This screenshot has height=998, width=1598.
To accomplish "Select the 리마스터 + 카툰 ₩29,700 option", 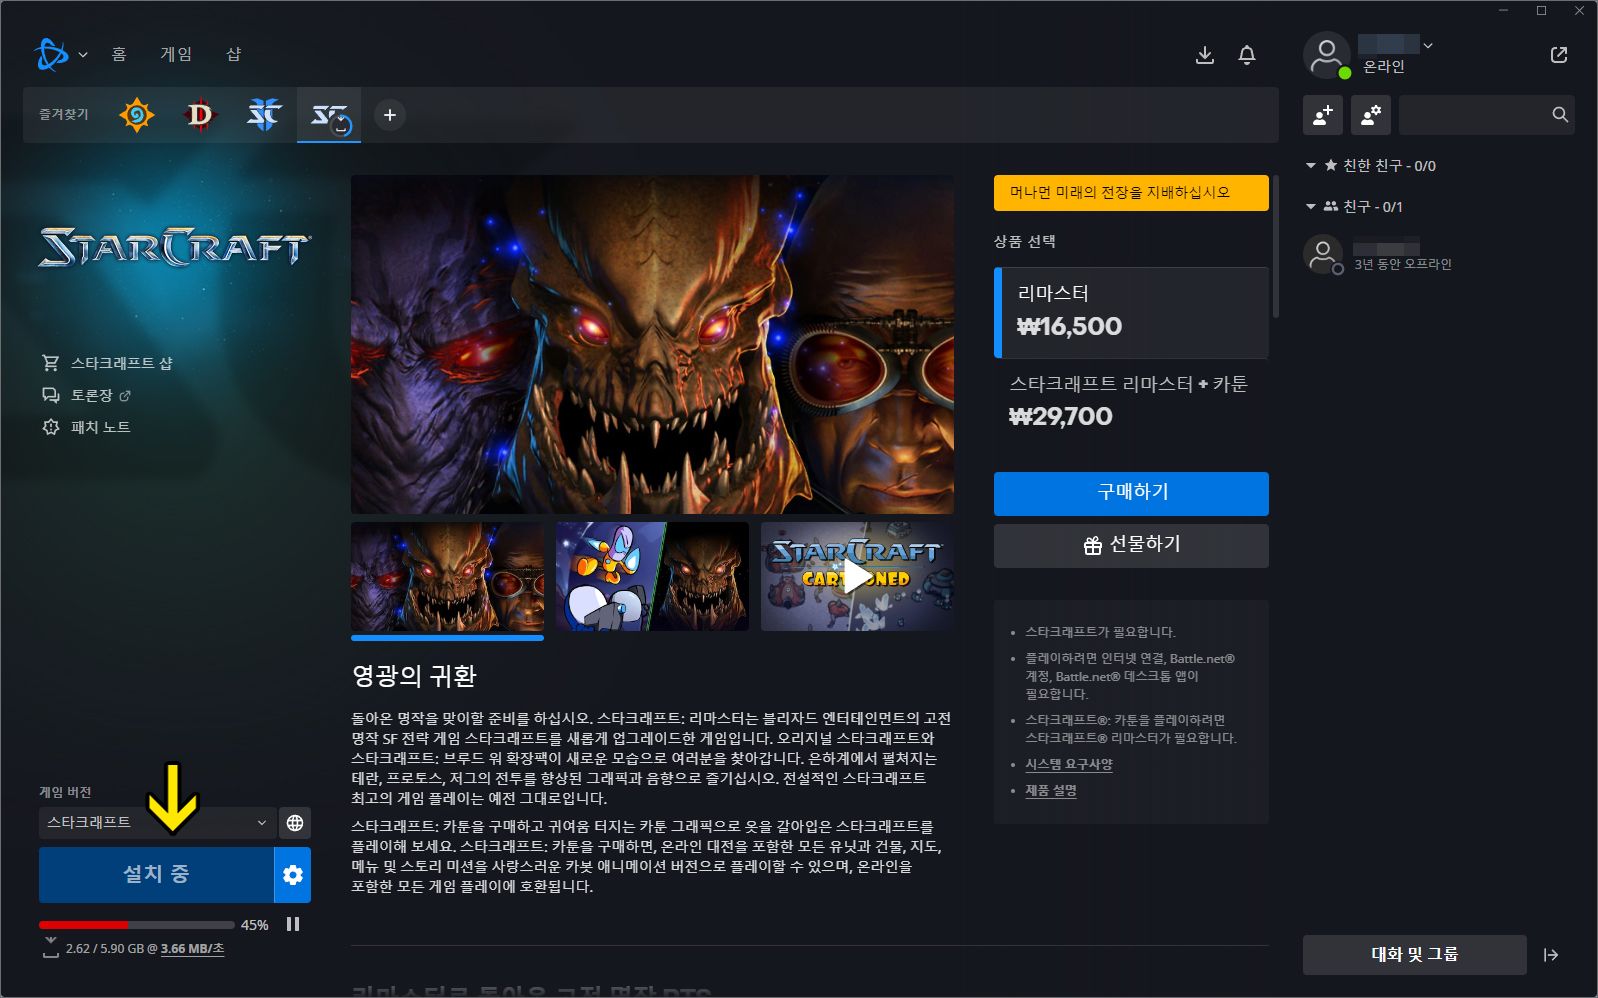I will (1131, 402).
